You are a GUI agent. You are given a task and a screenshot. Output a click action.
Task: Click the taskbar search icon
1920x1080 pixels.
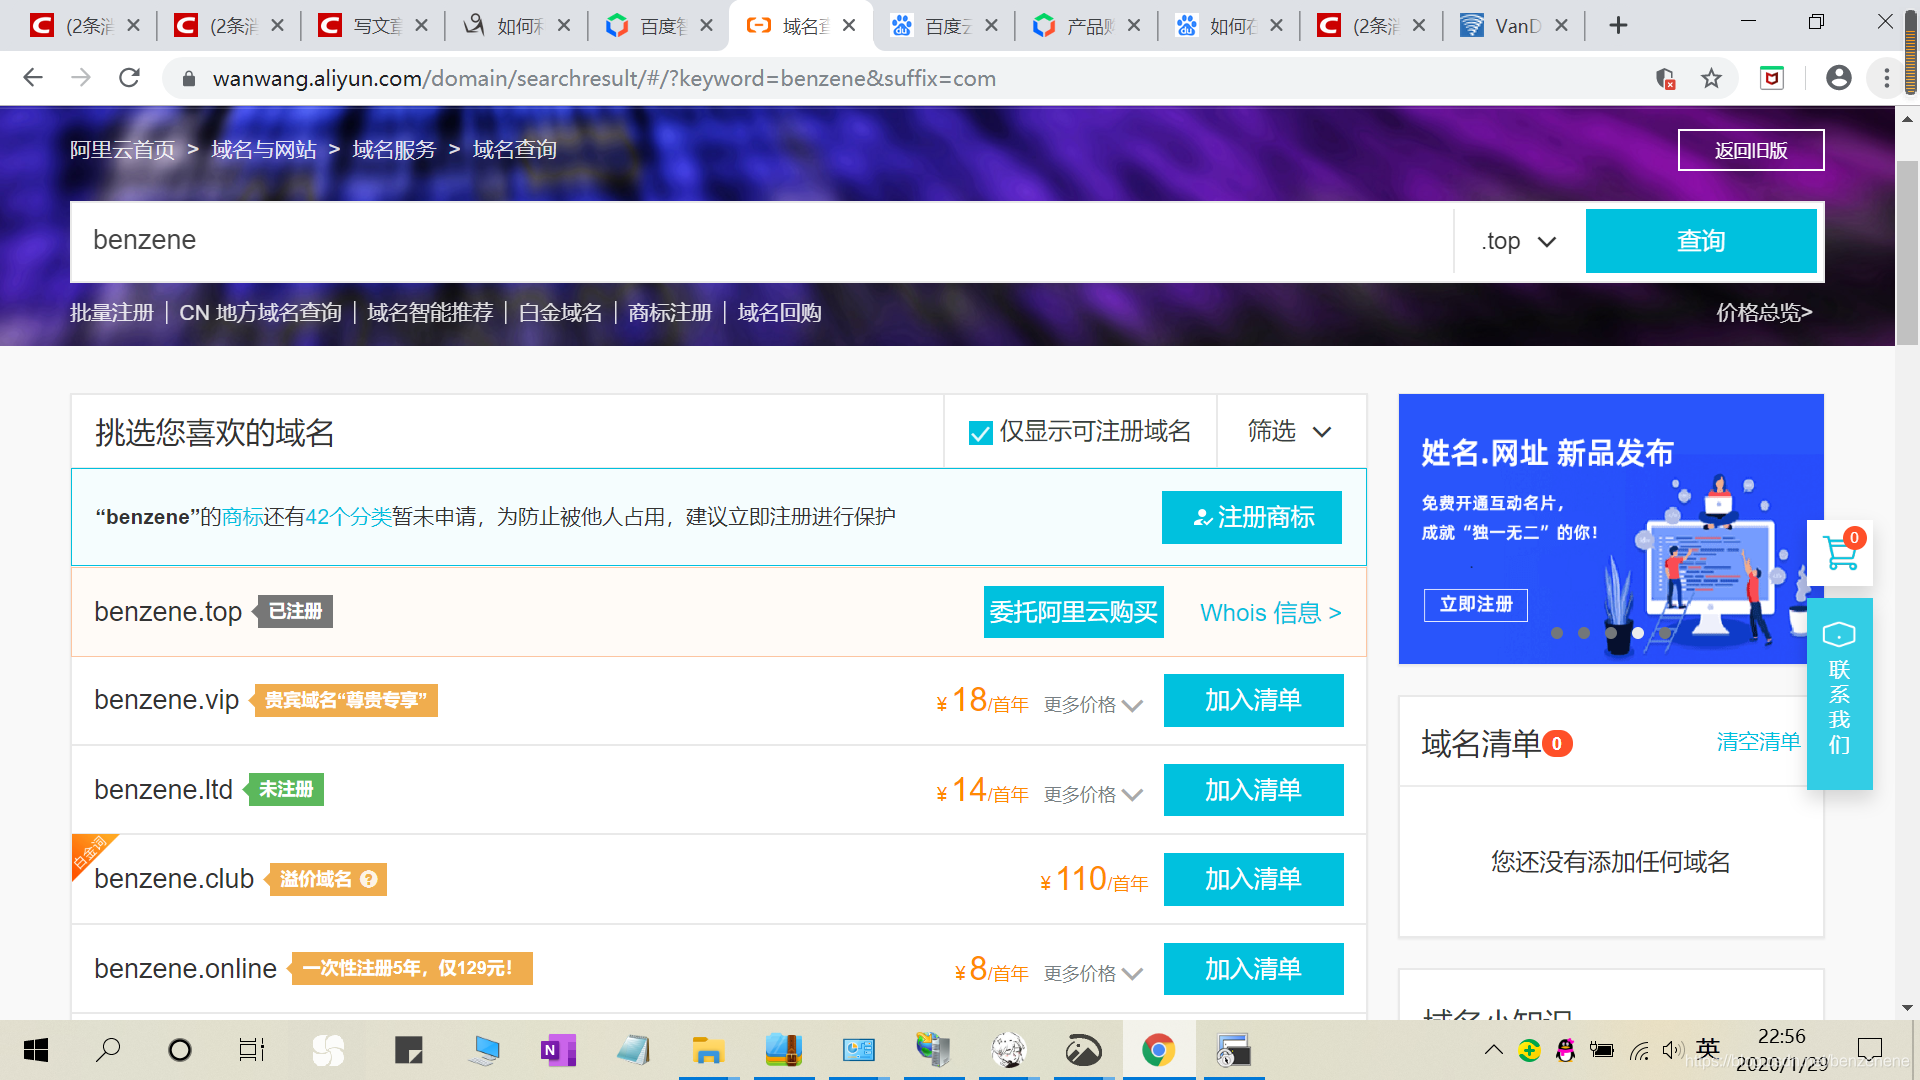[x=108, y=1050]
